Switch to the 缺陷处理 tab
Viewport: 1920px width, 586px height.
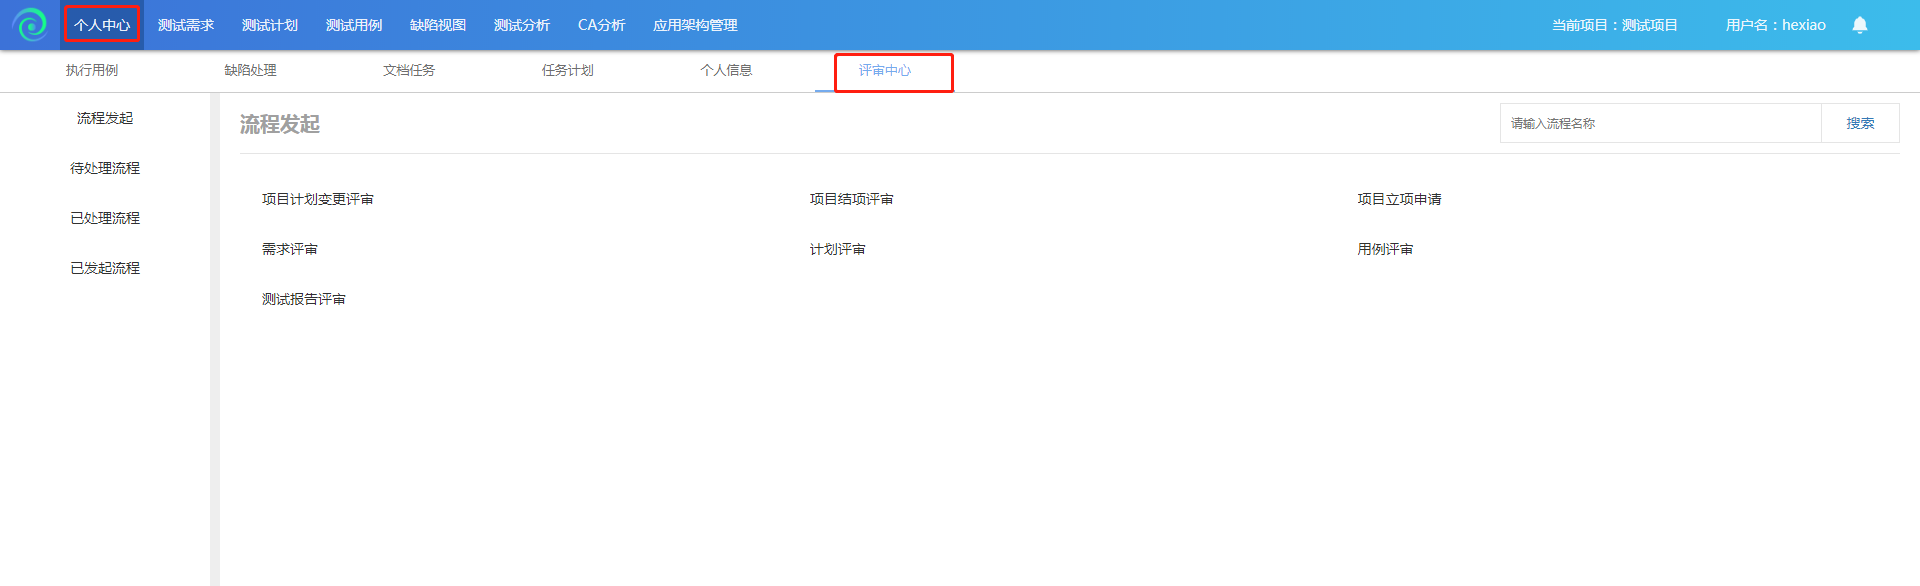250,70
